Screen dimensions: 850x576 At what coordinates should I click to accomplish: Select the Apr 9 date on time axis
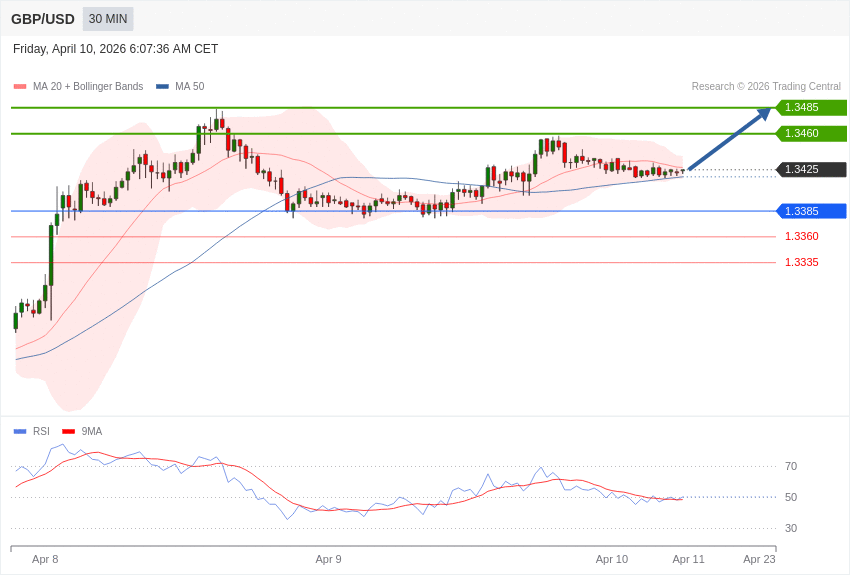coord(328,559)
